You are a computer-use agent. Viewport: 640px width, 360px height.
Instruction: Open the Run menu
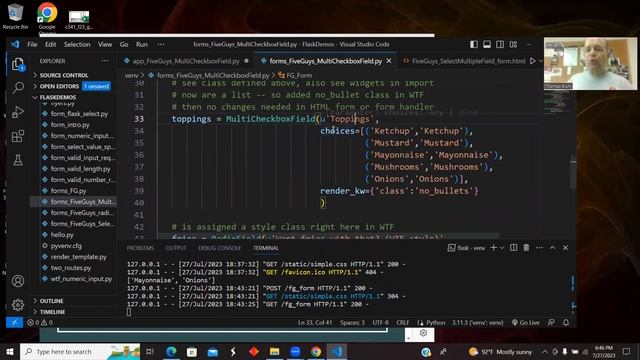tap(142, 44)
